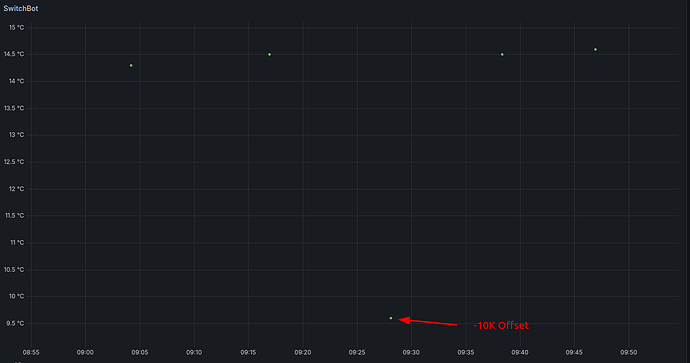The width and height of the screenshot is (690, 363).
Task: Click the 09:35 time axis label
Action: pyautogui.click(x=466, y=352)
